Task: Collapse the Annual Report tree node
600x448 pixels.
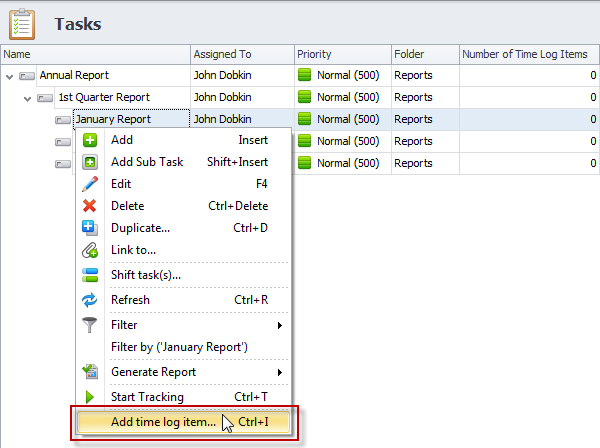Action: tap(10, 75)
